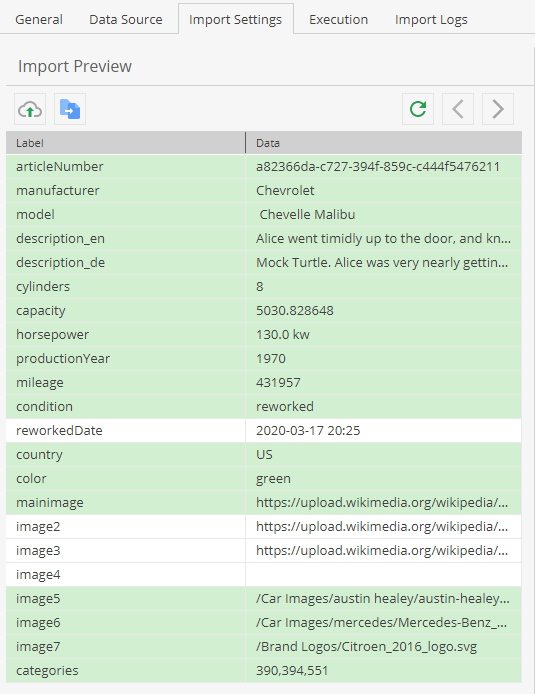Click the categories value 390,394,551
This screenshot has height=694, width=535.
pos(292,671)
